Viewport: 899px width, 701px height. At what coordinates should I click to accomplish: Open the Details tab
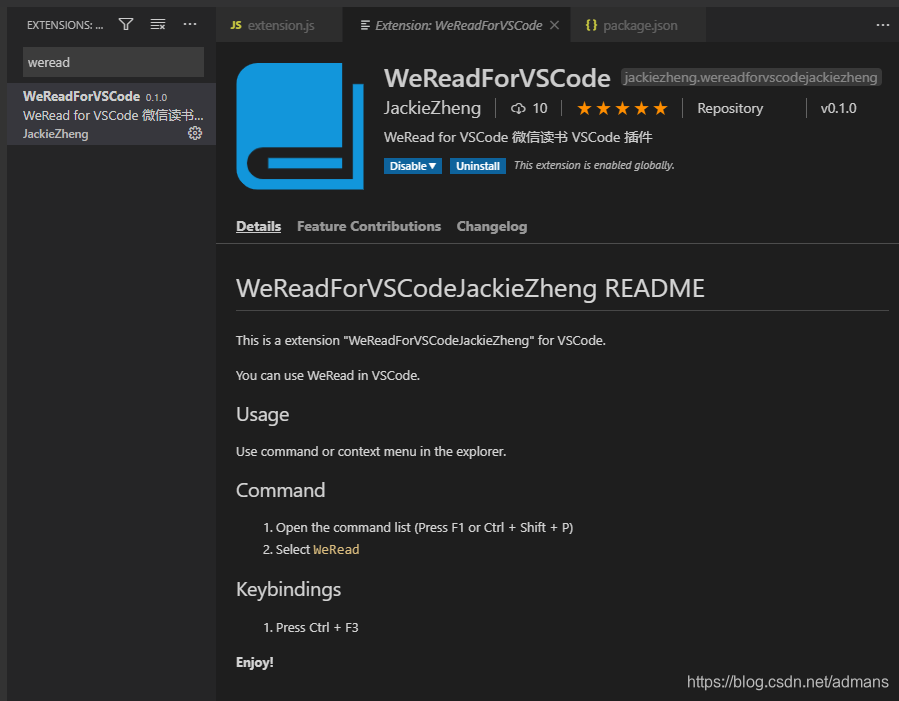tap(259, 226)
